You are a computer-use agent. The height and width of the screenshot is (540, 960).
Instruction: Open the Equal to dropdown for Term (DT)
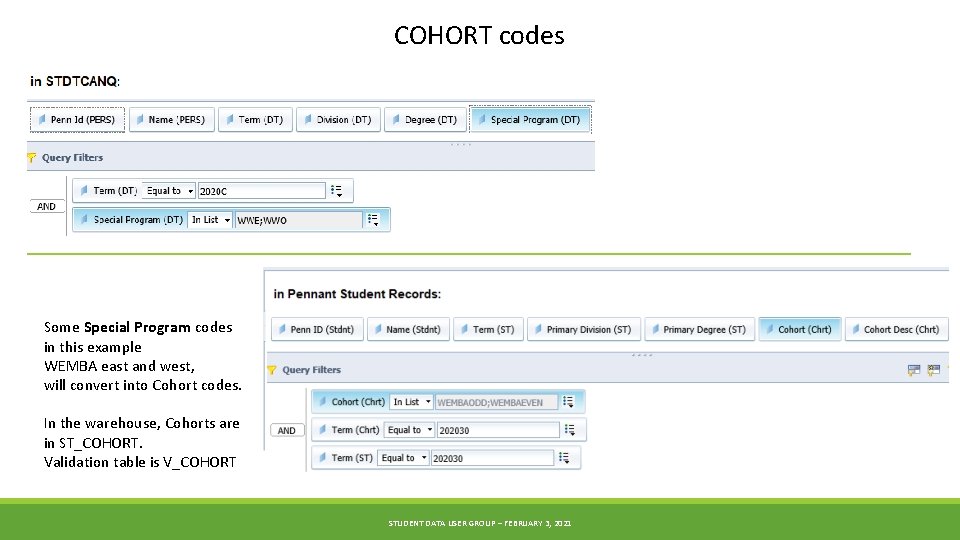[168, 191]
